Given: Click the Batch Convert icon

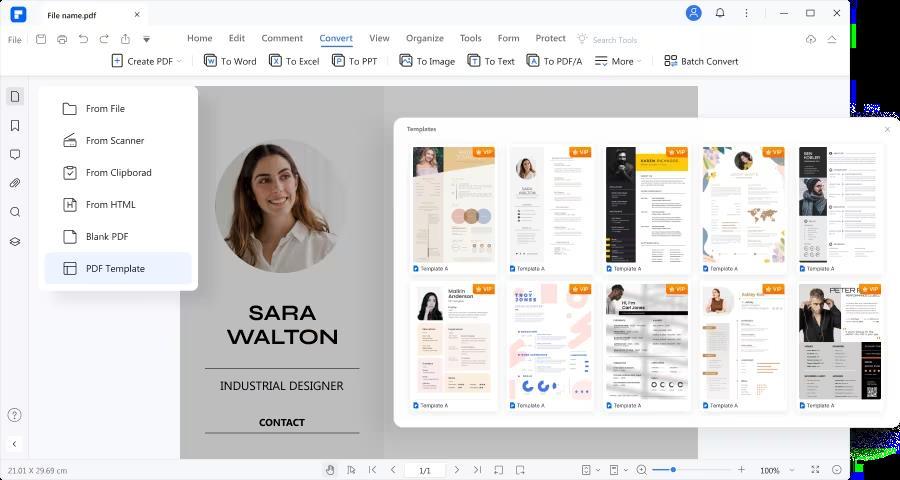Looking at the screenshot, I should coord(670,61).
